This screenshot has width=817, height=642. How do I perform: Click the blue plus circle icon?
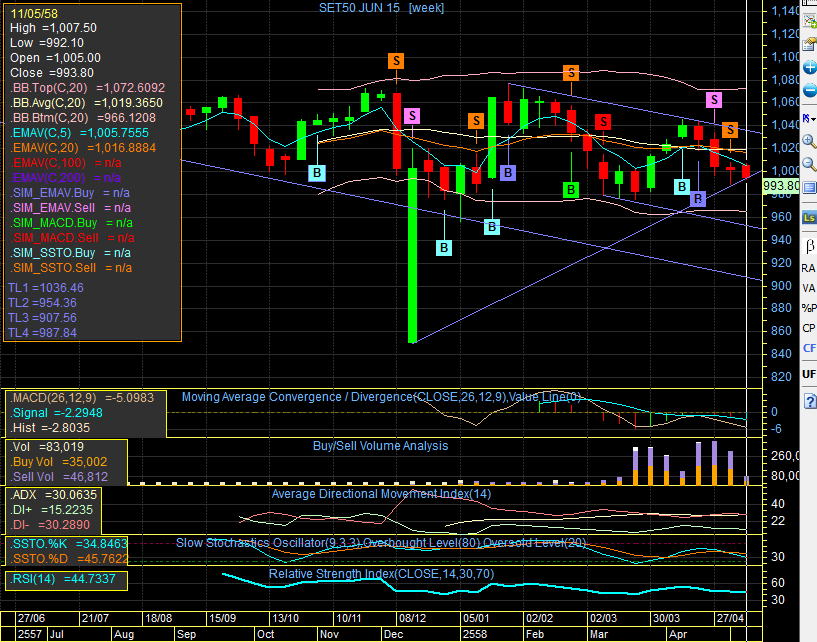[x=810, y=67]
